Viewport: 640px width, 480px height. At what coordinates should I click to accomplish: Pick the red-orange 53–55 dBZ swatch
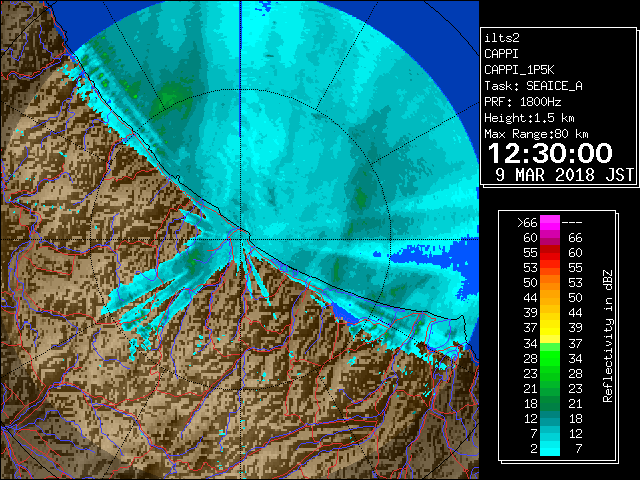coord(550,268)
